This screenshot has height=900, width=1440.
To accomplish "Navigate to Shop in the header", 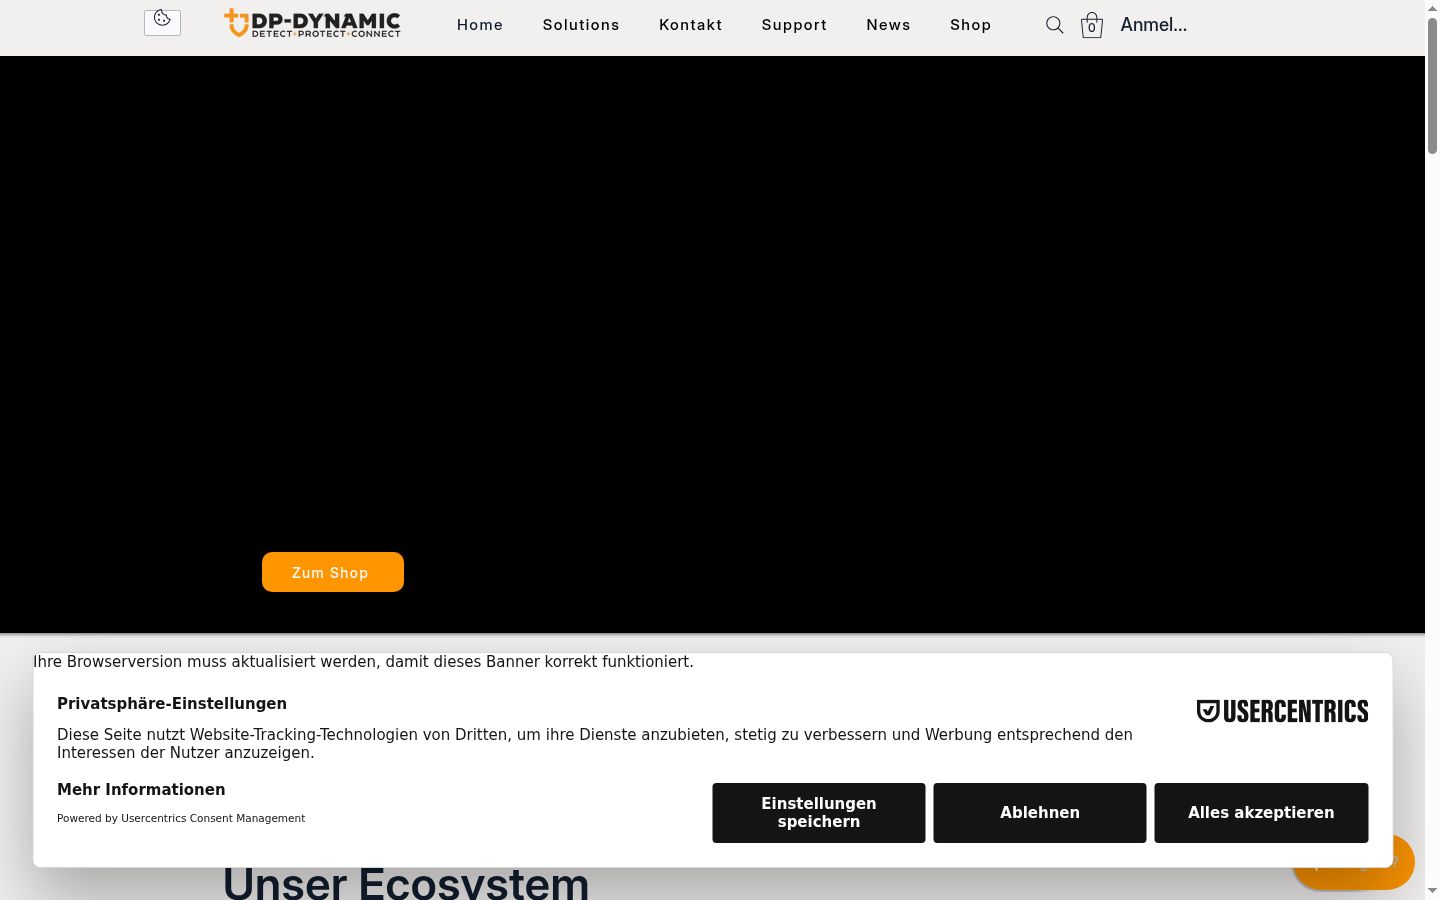I will [x=970, y=25].
